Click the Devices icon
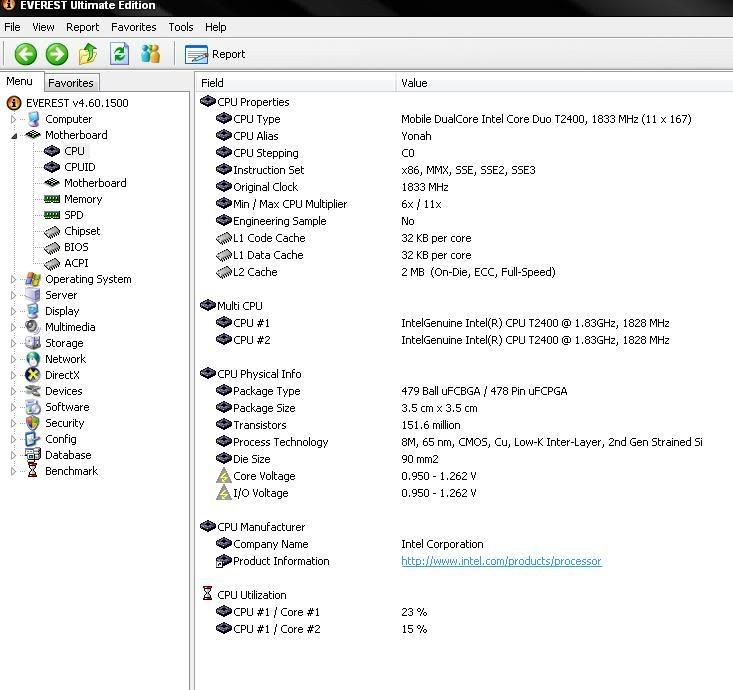This screenshot has width=733, height=690. pos(33,391)
